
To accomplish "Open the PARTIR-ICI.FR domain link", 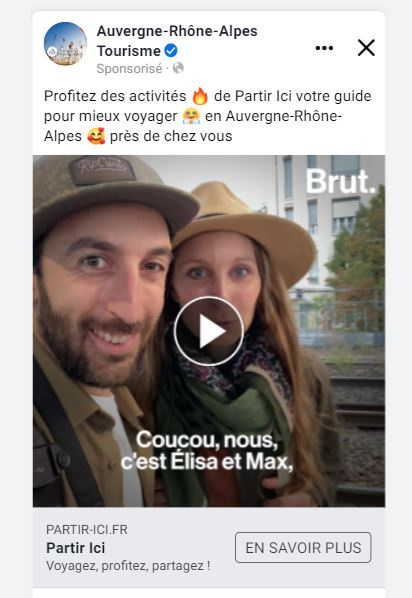I will (x=87, y=529).
